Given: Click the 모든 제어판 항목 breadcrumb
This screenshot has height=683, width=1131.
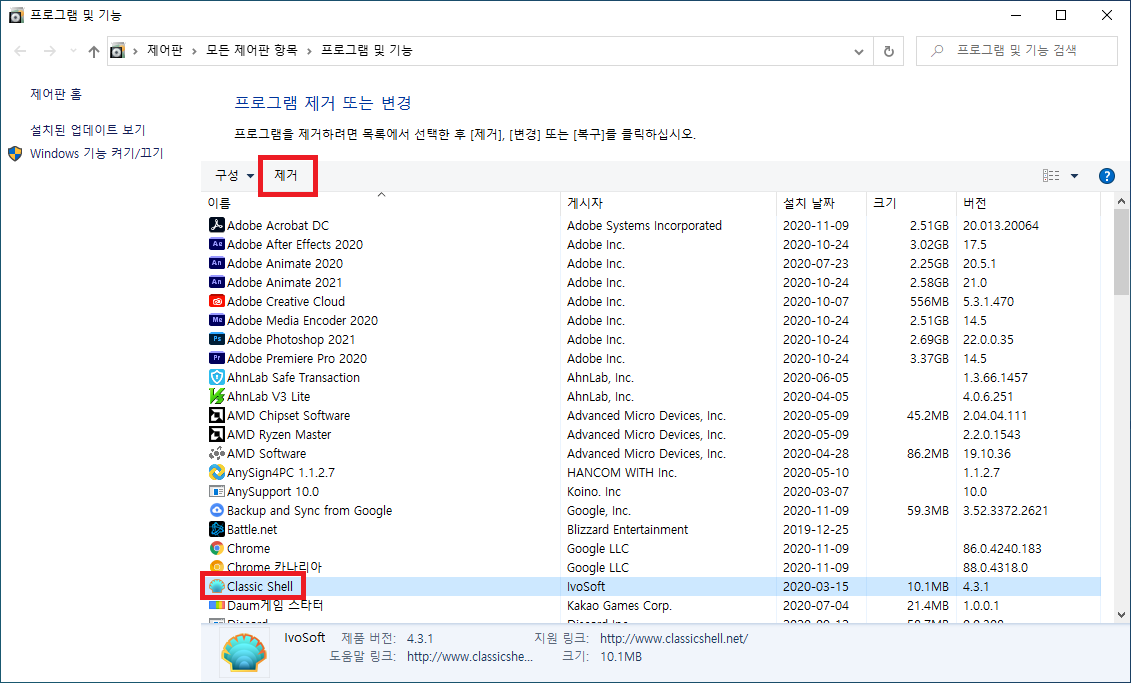Looking at the screenshot, I should click(252, 50).
